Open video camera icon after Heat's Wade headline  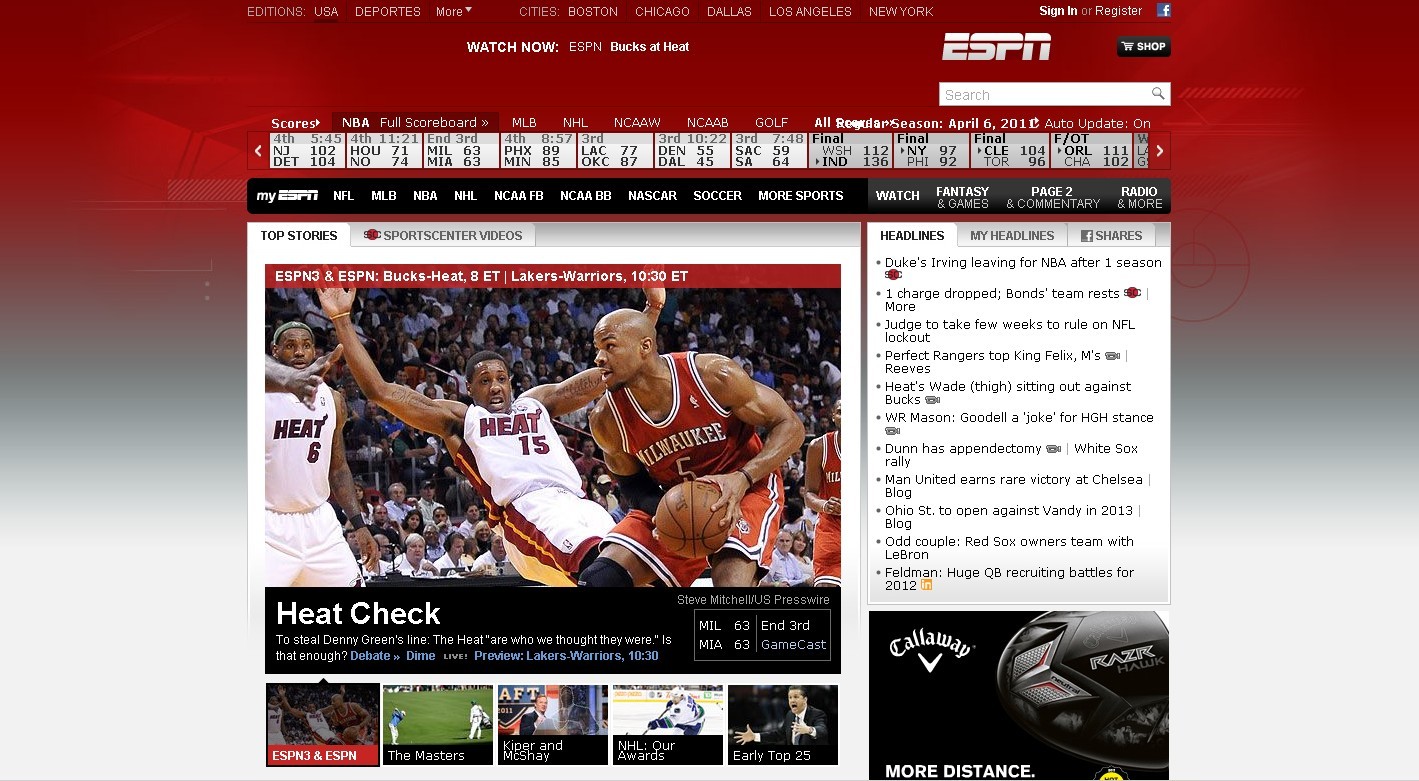(x=932, y=400)
